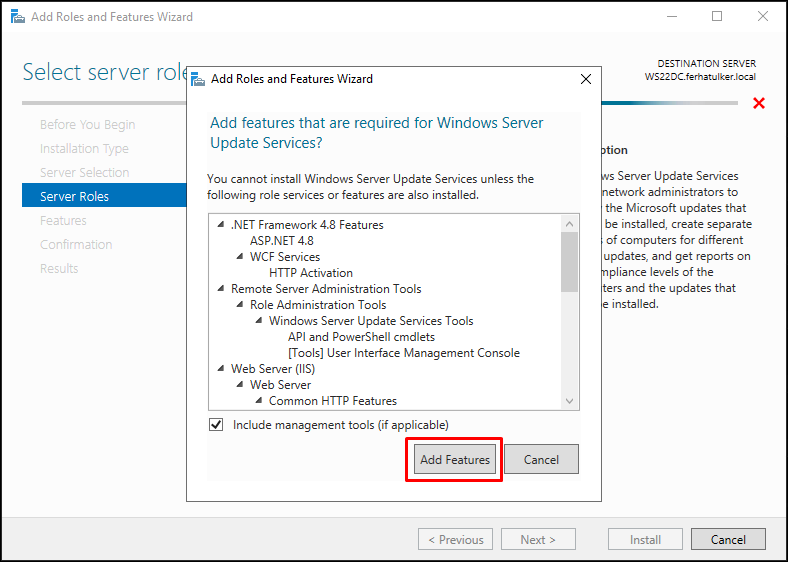Open Before You Begin wizard step

click(x=87, y=125)
